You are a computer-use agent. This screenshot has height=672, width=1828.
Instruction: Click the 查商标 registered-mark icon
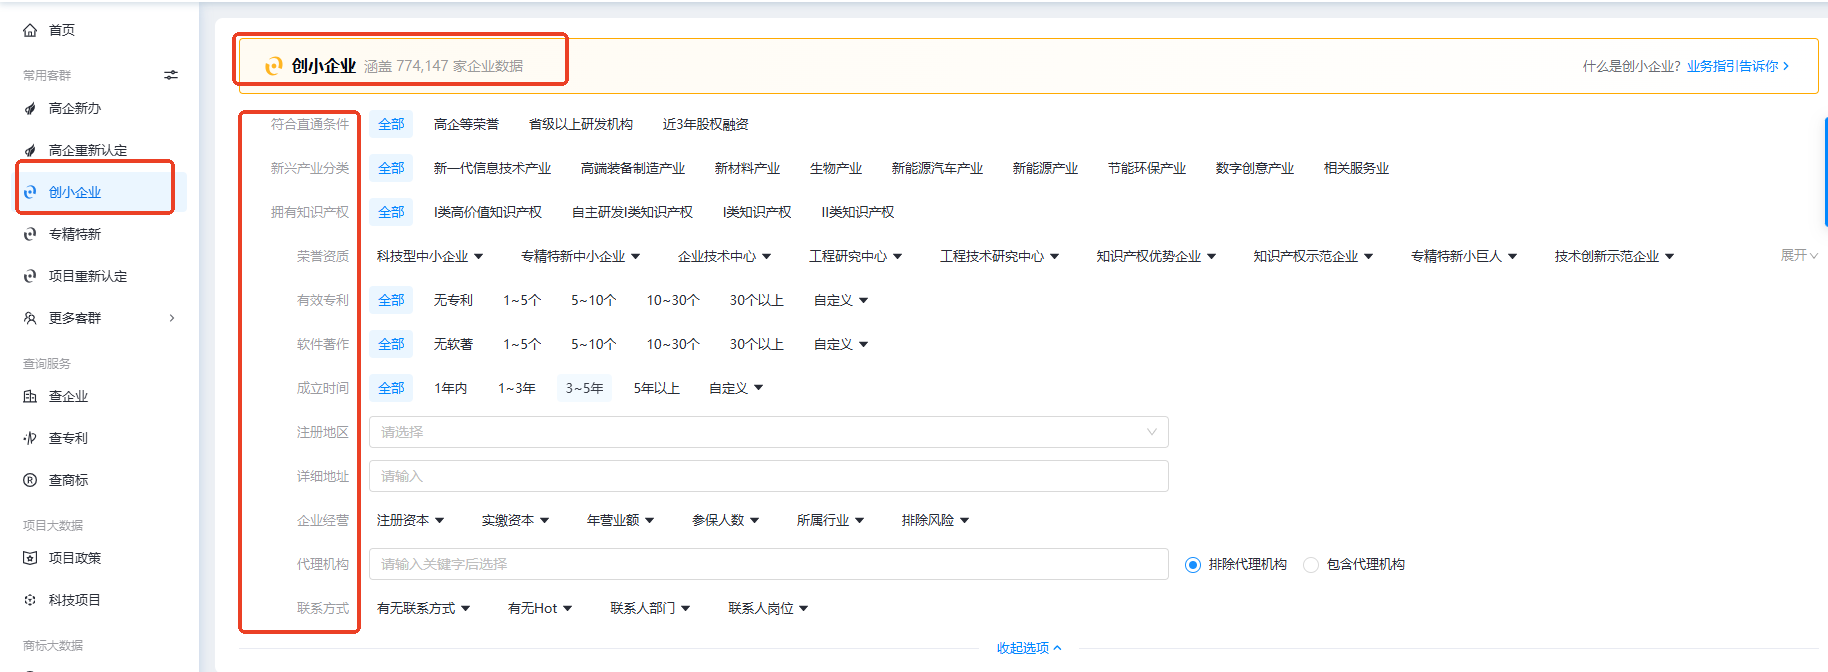(x=30, y=480)
